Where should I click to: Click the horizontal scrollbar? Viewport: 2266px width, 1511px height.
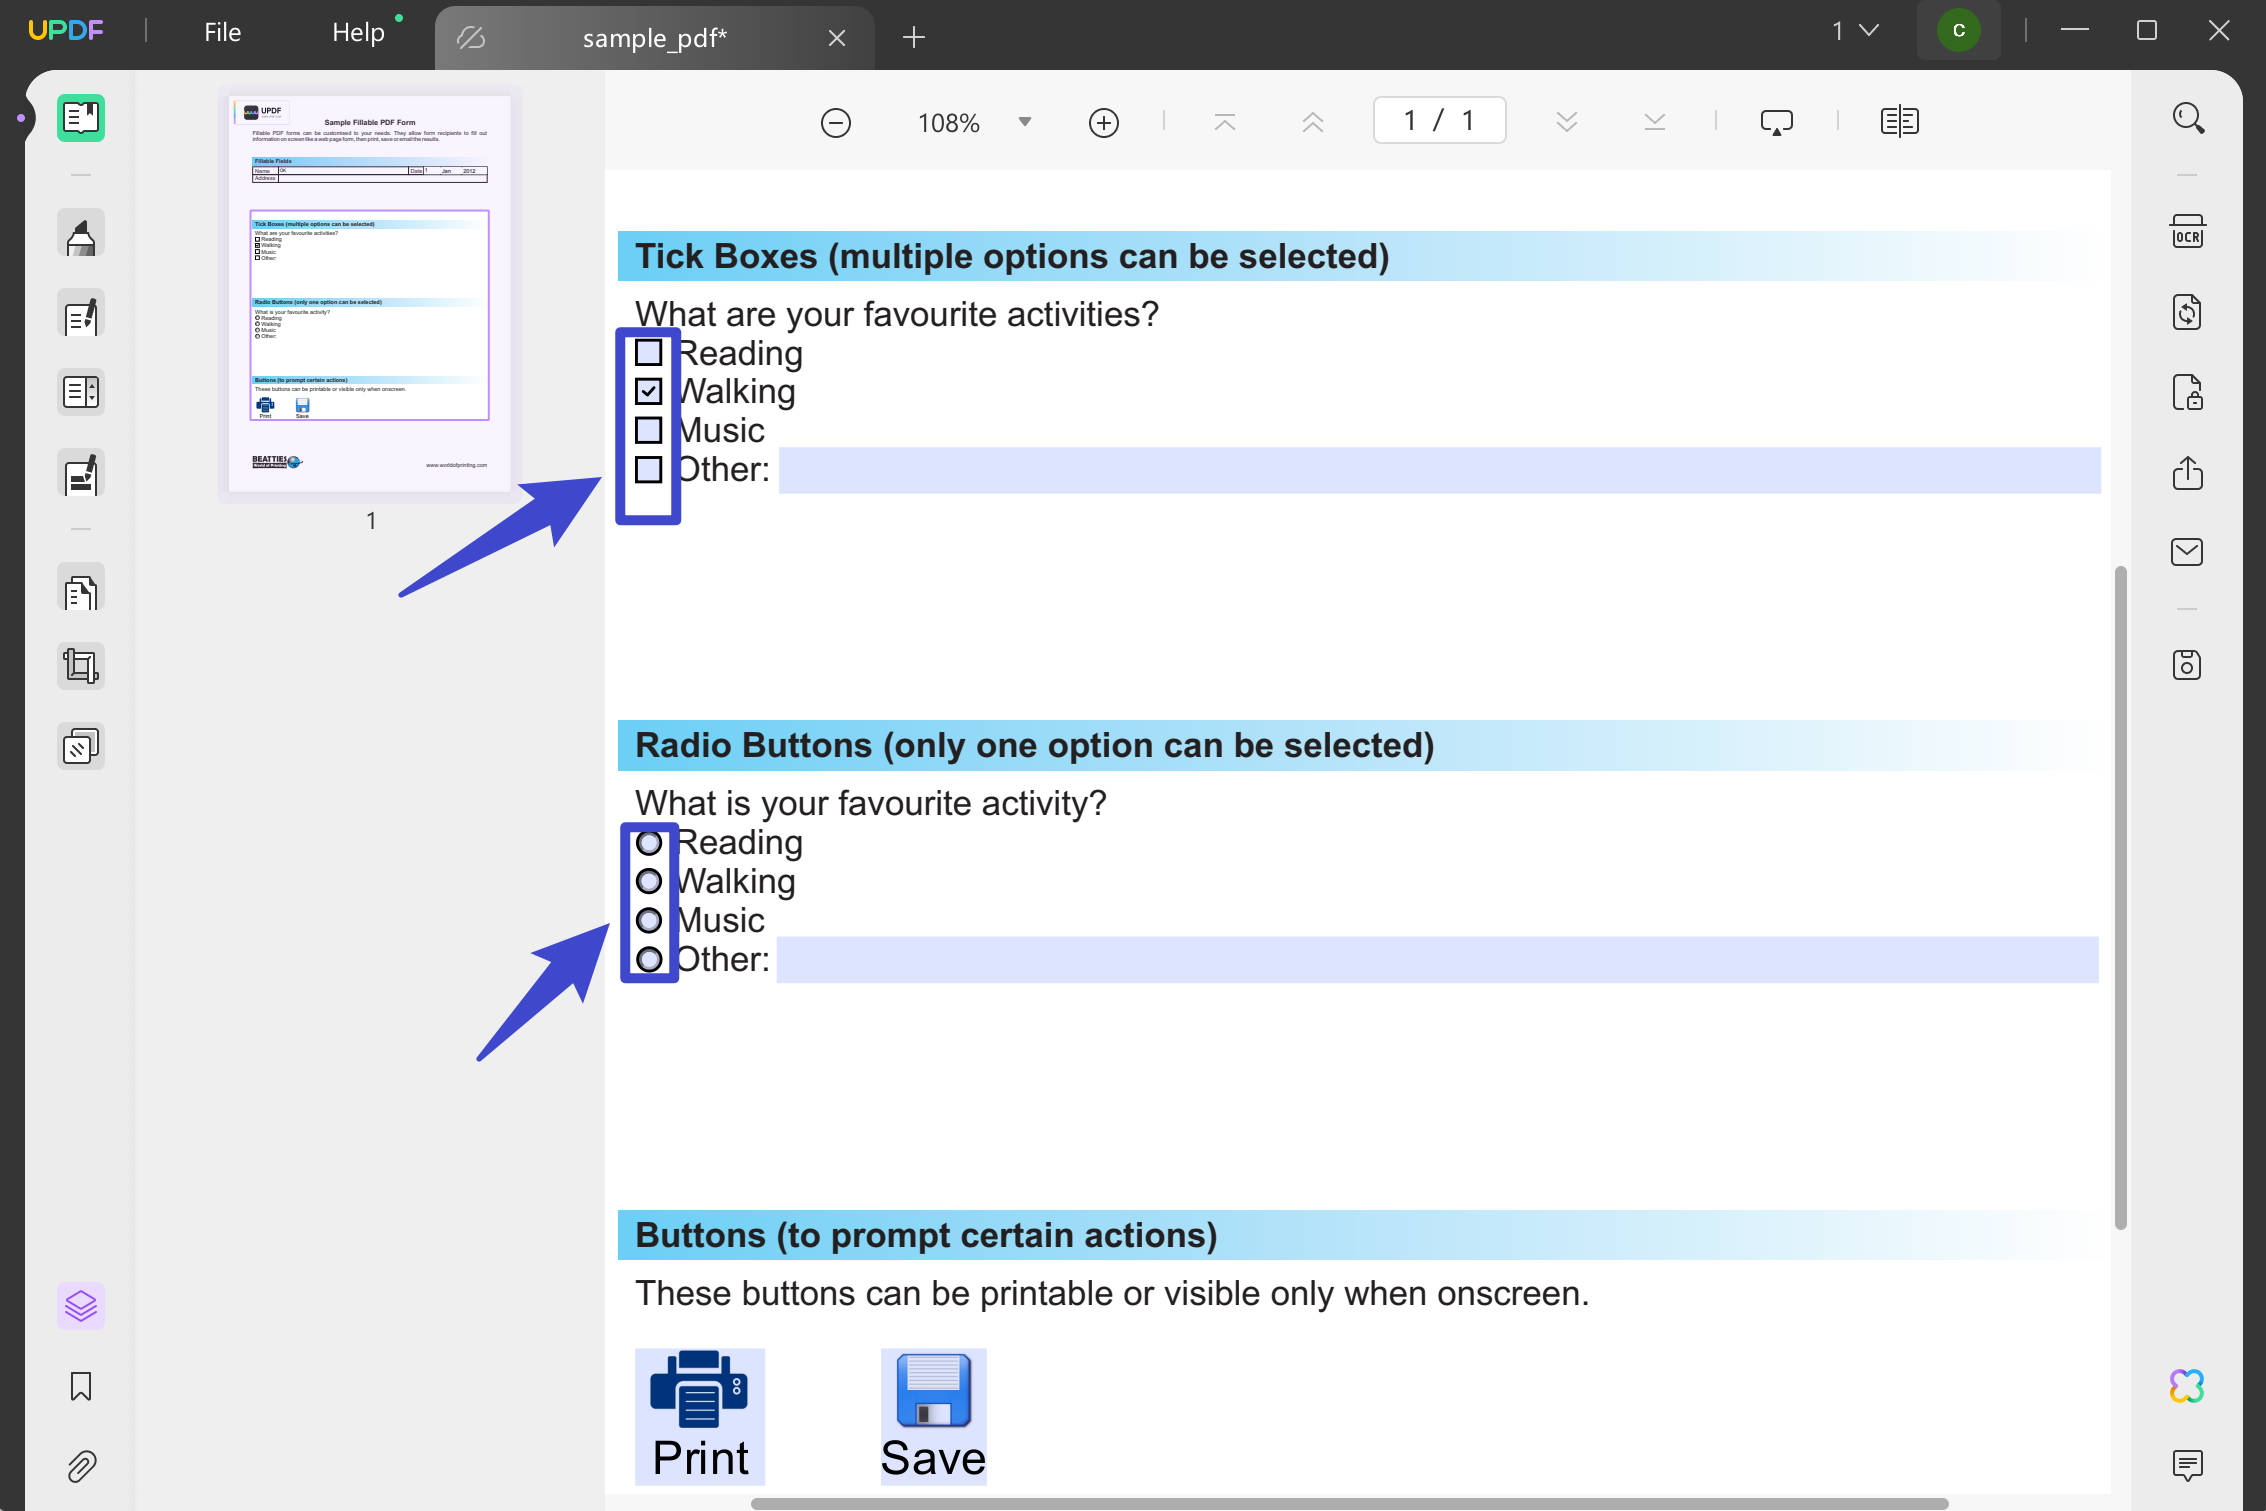tap(1349, 1503)
